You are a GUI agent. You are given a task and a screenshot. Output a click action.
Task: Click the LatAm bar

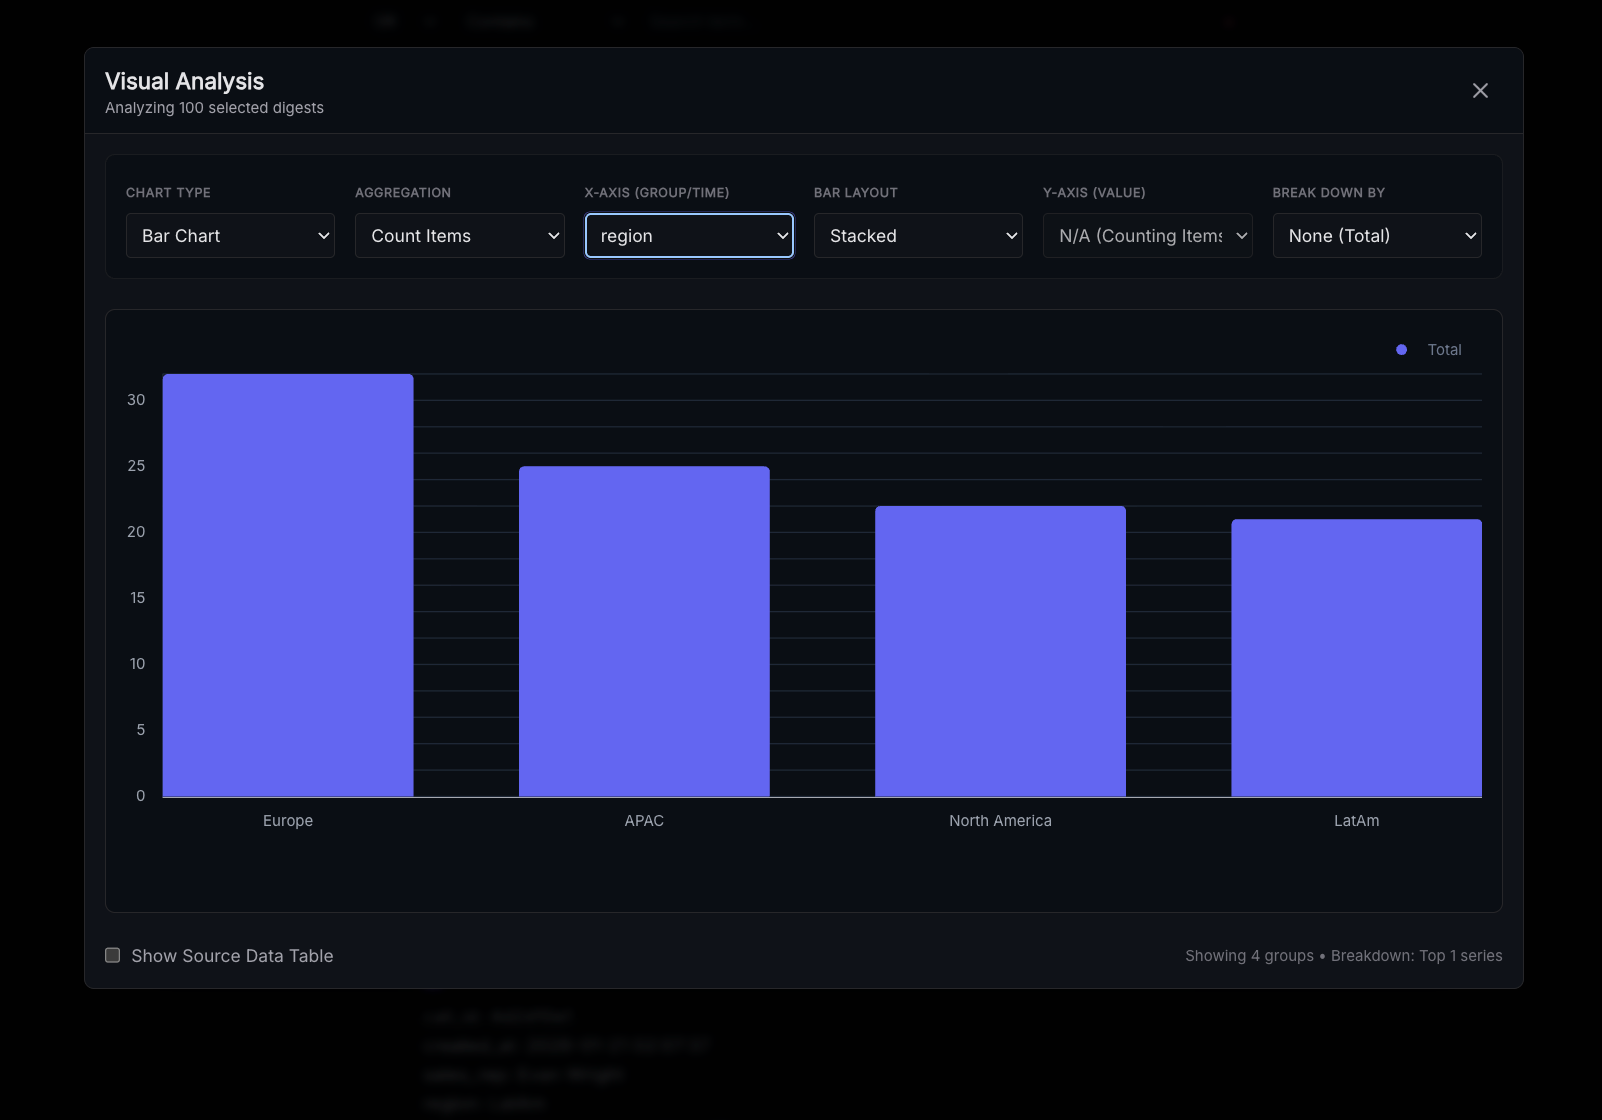[1356, 657]
